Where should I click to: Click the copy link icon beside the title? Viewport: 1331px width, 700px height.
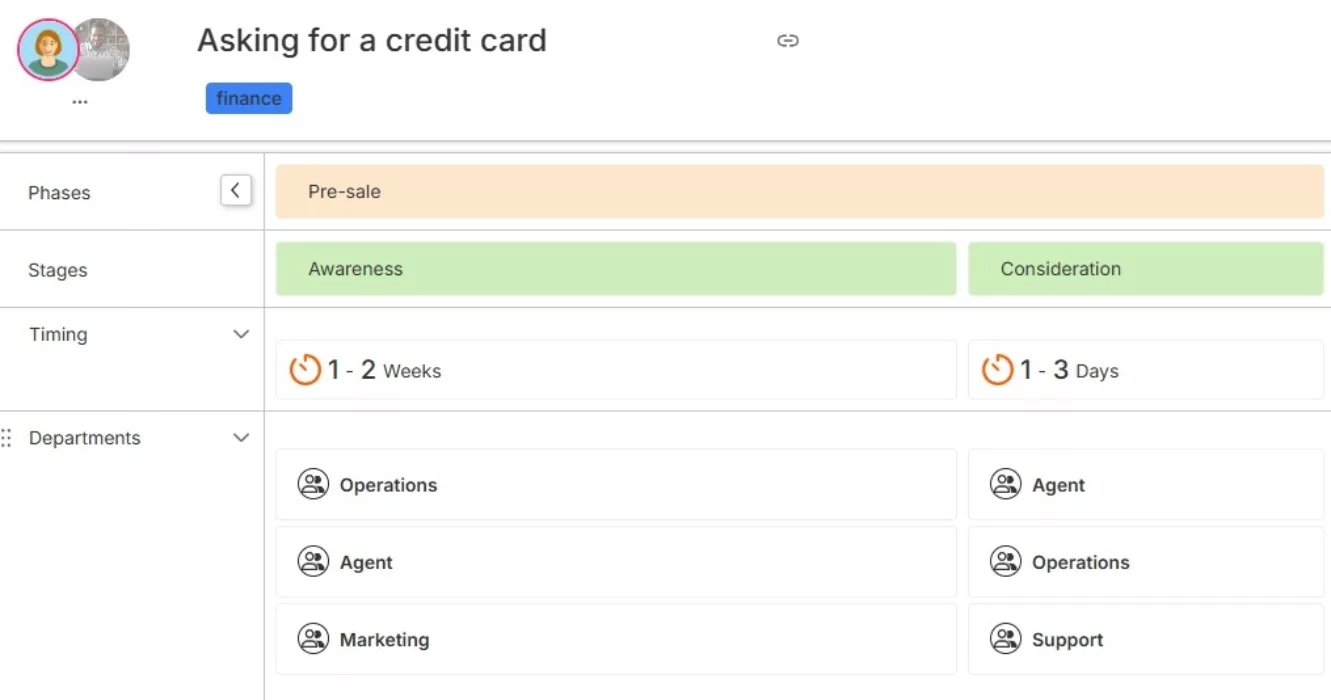tap(789, 40)
